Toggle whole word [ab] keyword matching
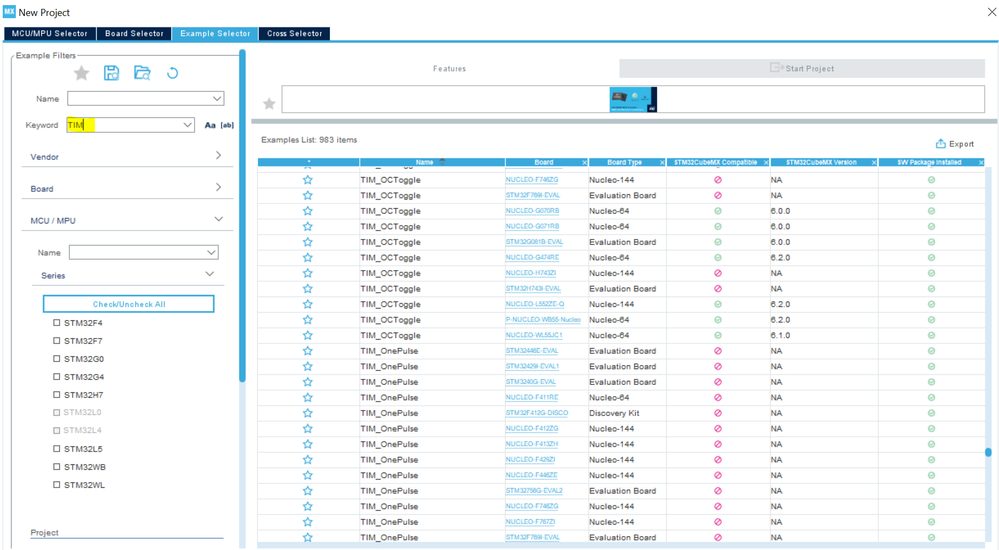Viewport: 999px width, 550px height. (x=227, y=126)
